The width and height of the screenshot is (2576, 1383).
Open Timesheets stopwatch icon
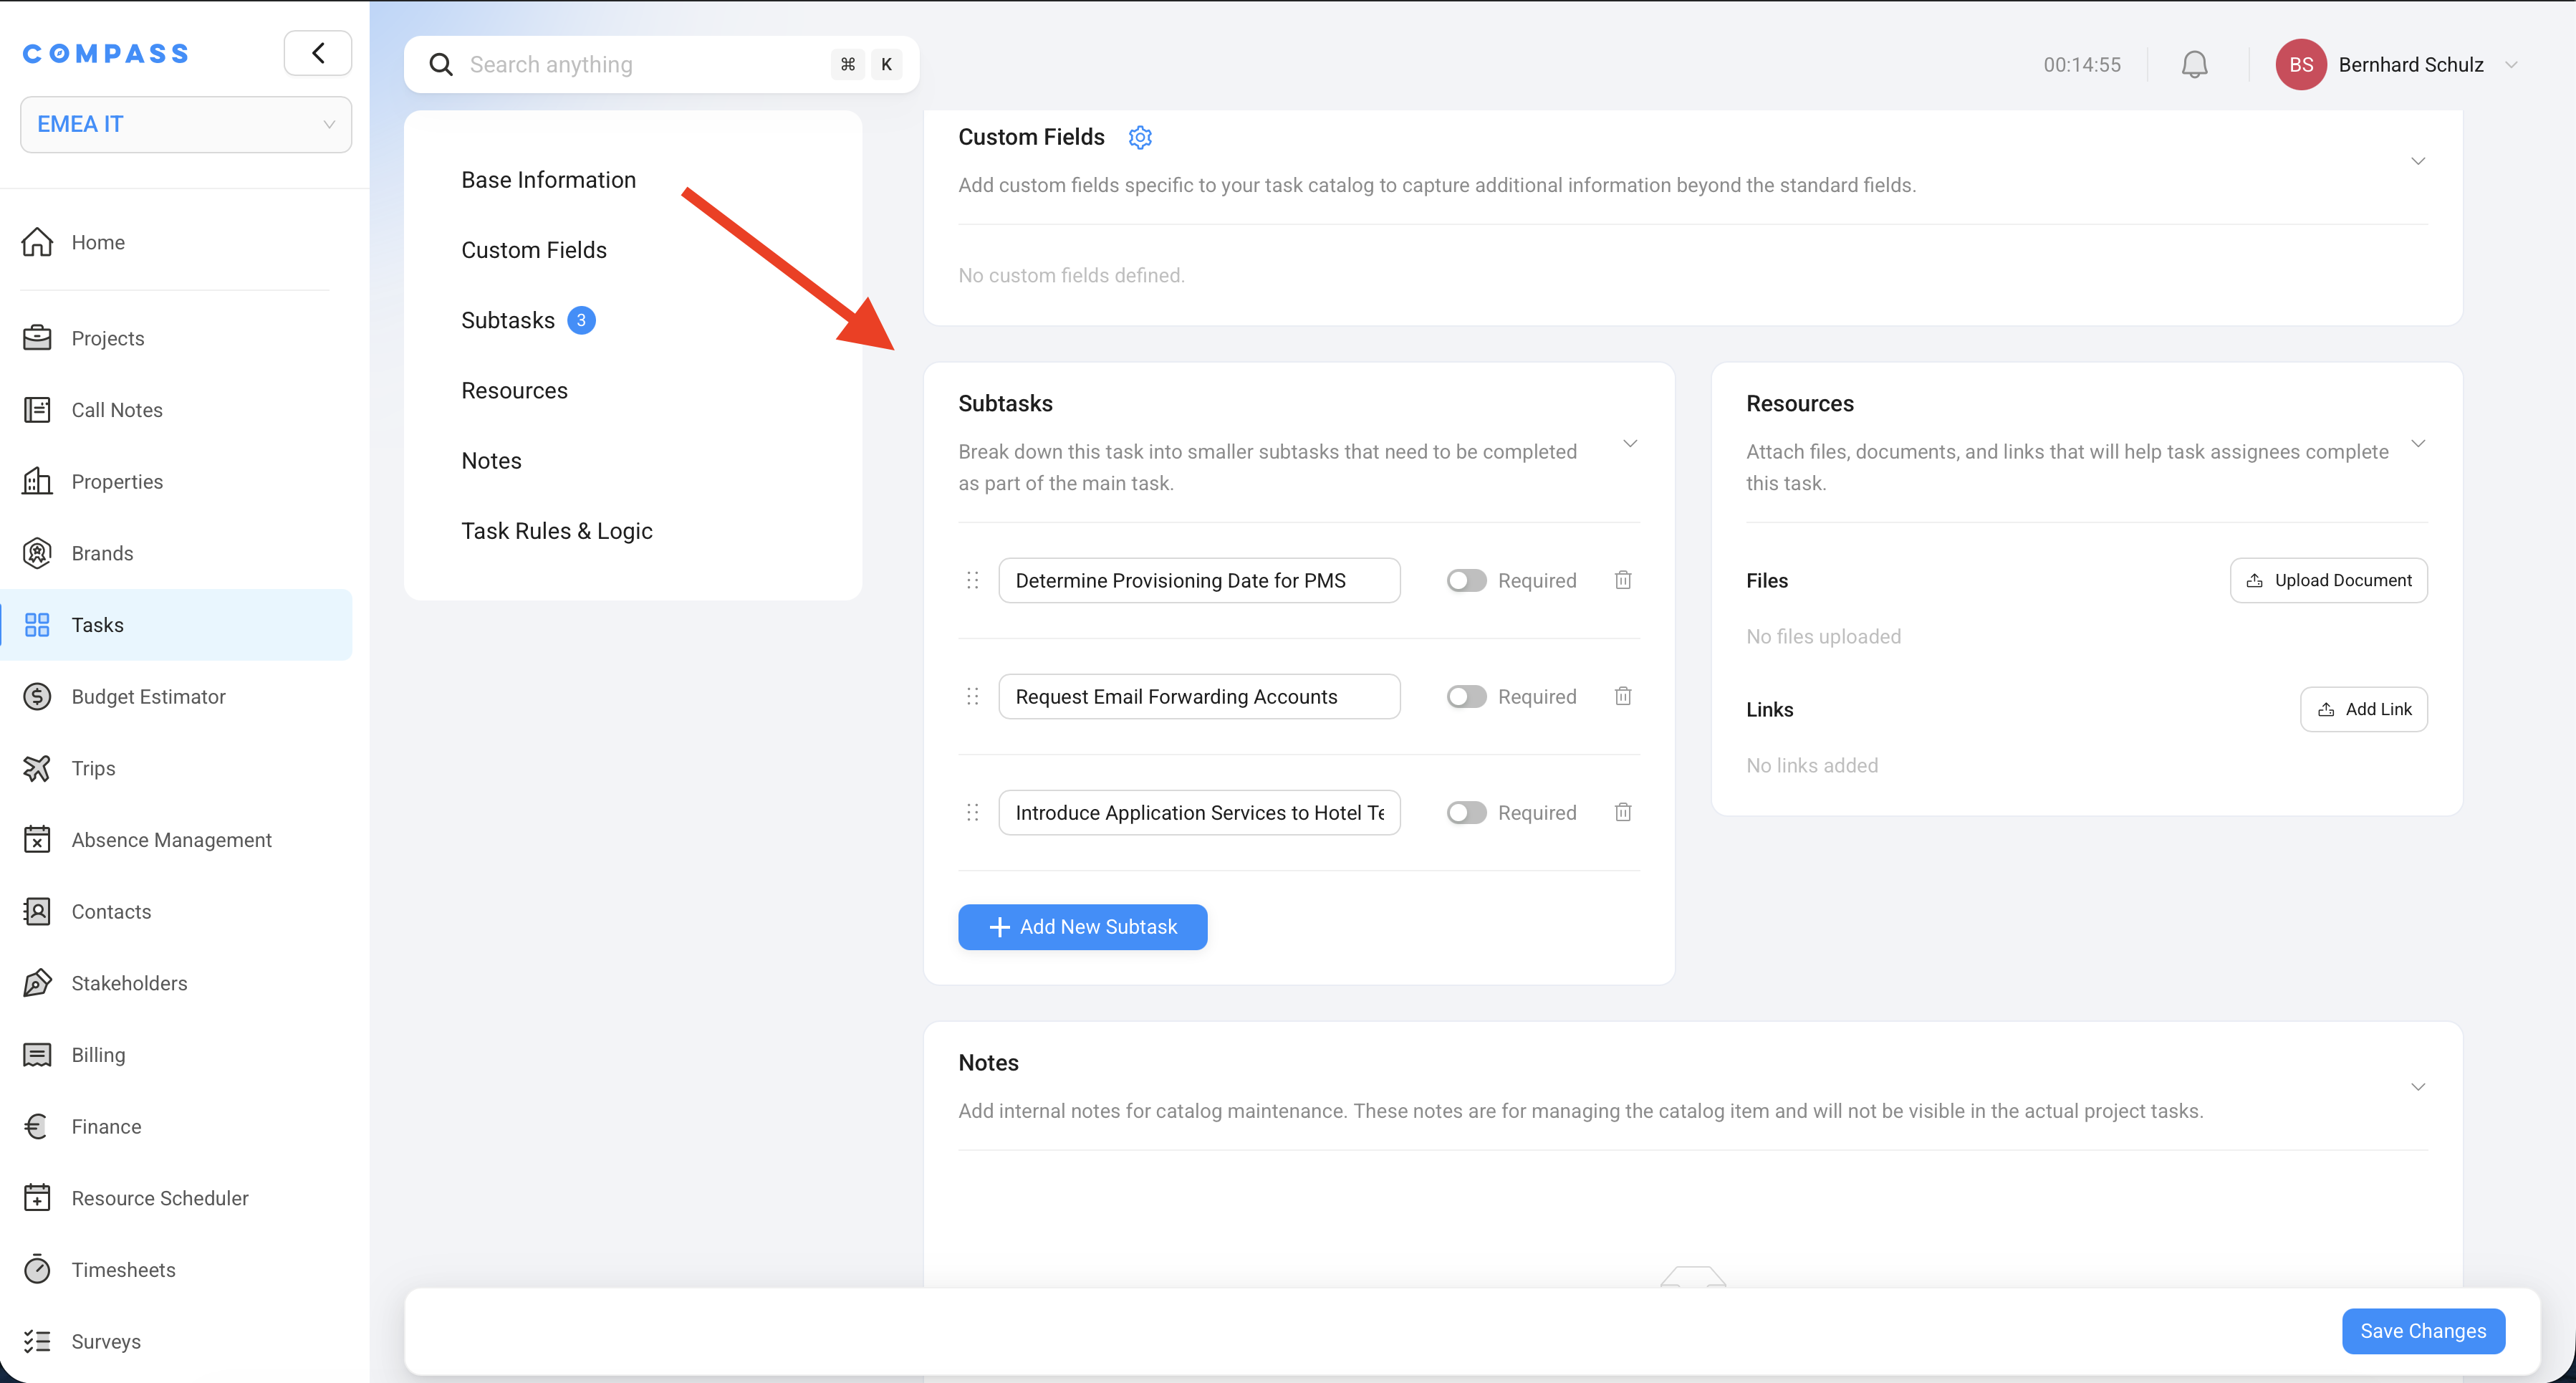pyautogui.click(x=37, y=1270)
